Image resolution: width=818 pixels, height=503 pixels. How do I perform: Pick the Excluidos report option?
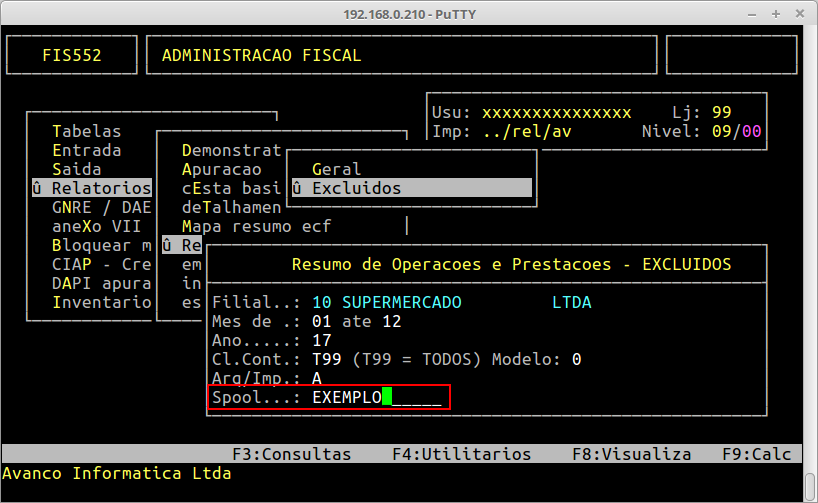click(356, 188)
